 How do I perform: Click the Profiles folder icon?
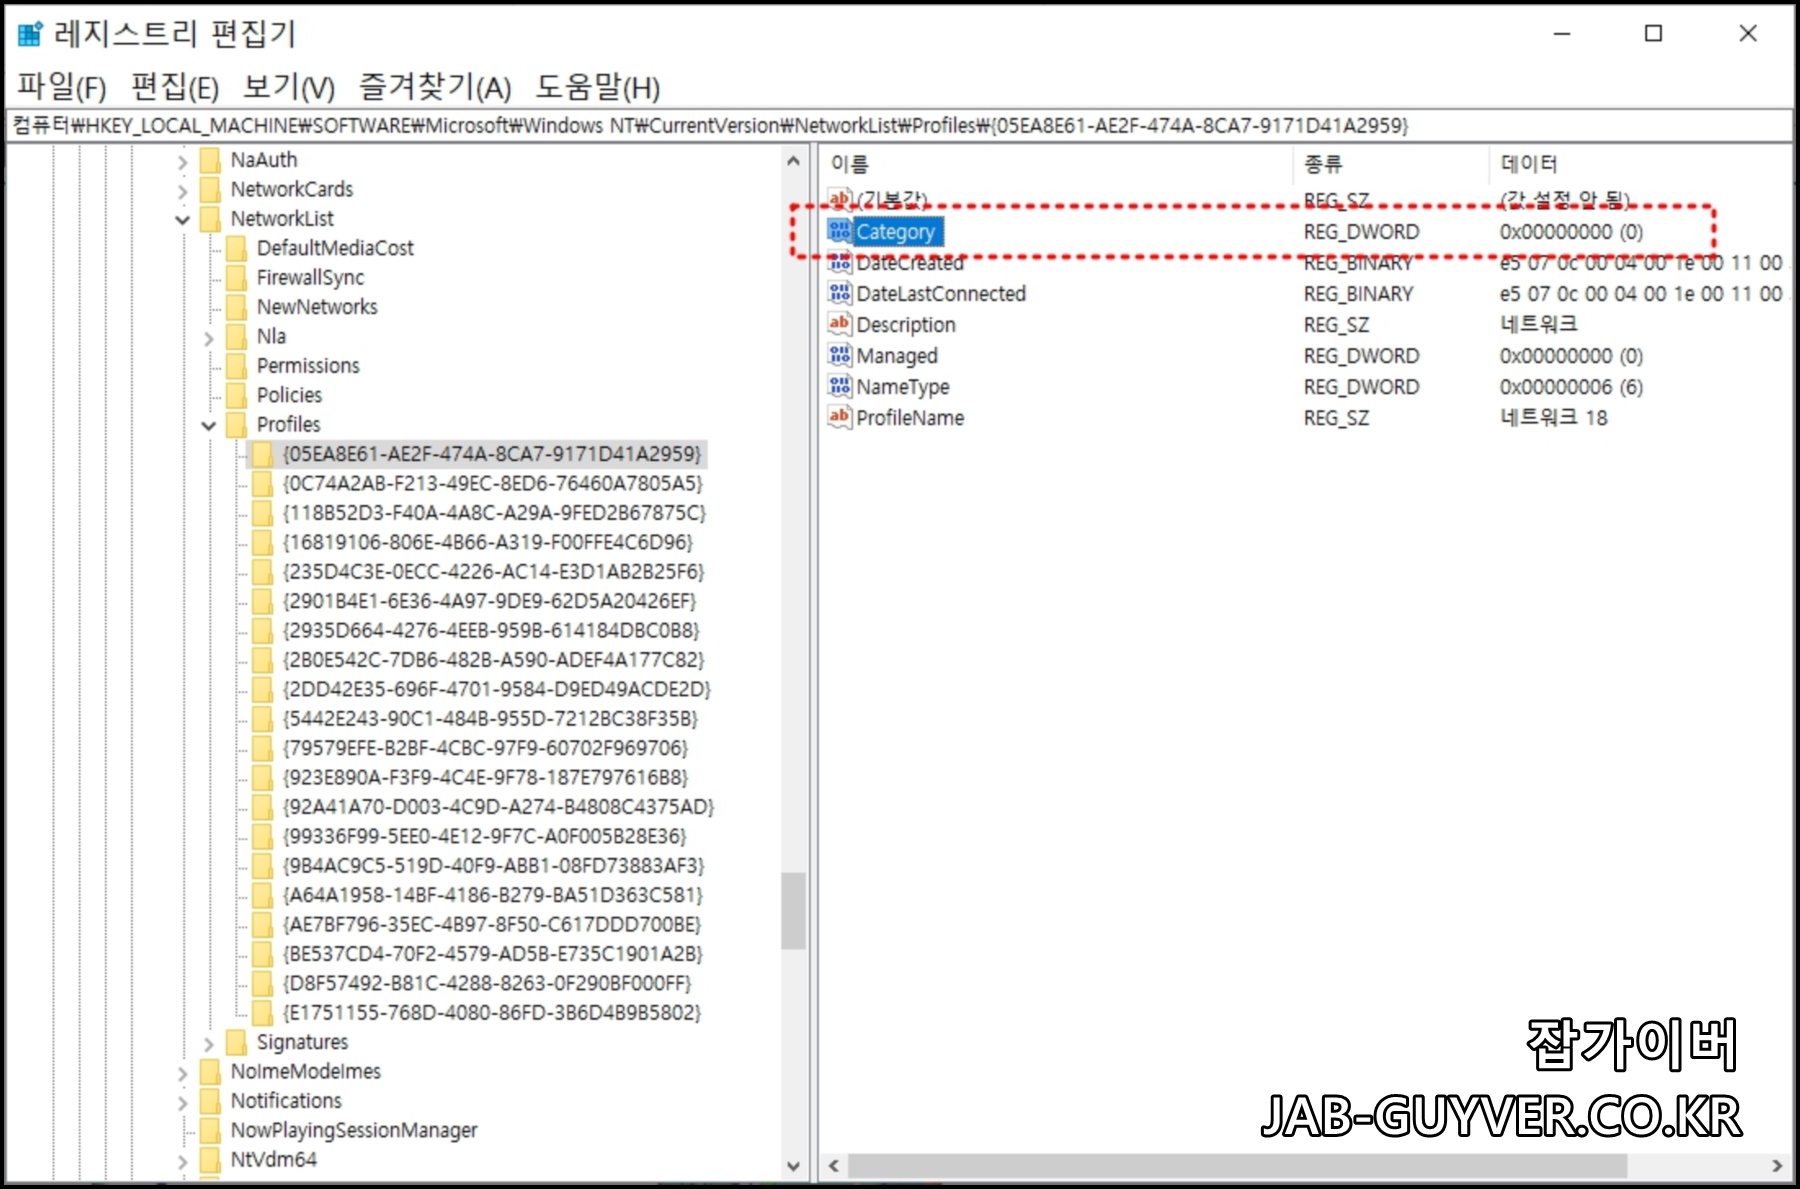(x=236, y=424)
